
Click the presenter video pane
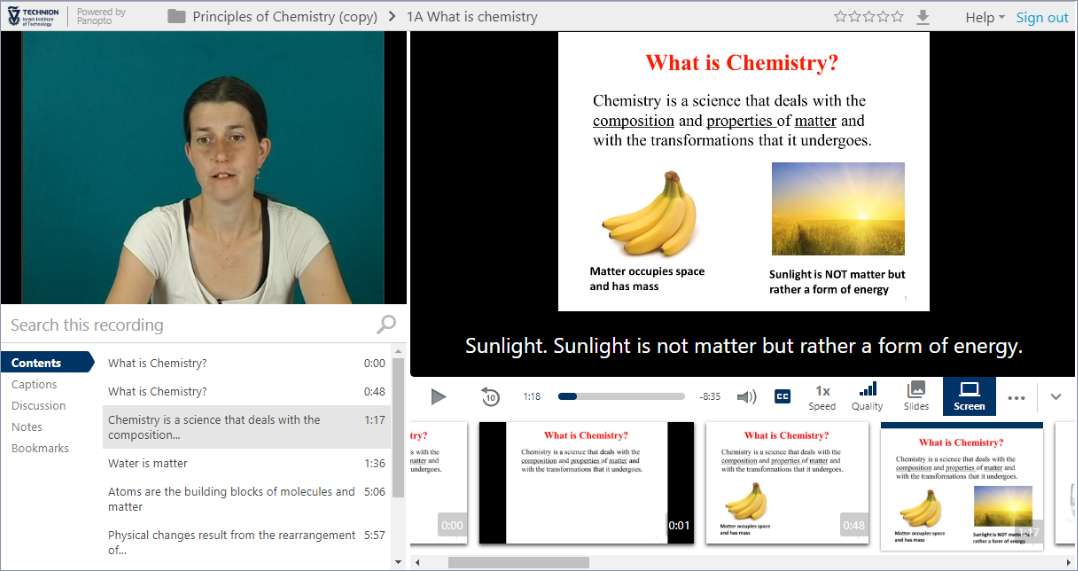tap(204, 167)
